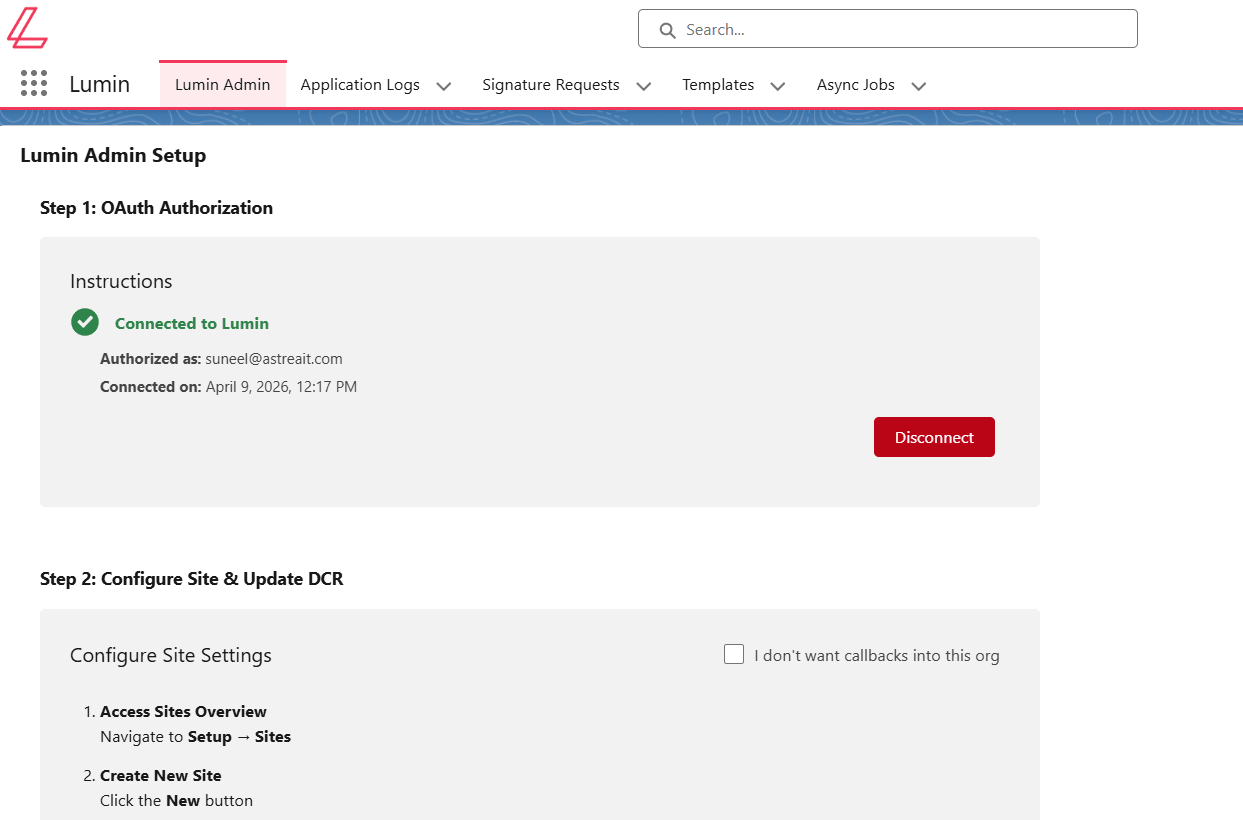The width and height of the screenshot is (1243, 820).
Task: Select the Templates tab
Action: point(718,85)
